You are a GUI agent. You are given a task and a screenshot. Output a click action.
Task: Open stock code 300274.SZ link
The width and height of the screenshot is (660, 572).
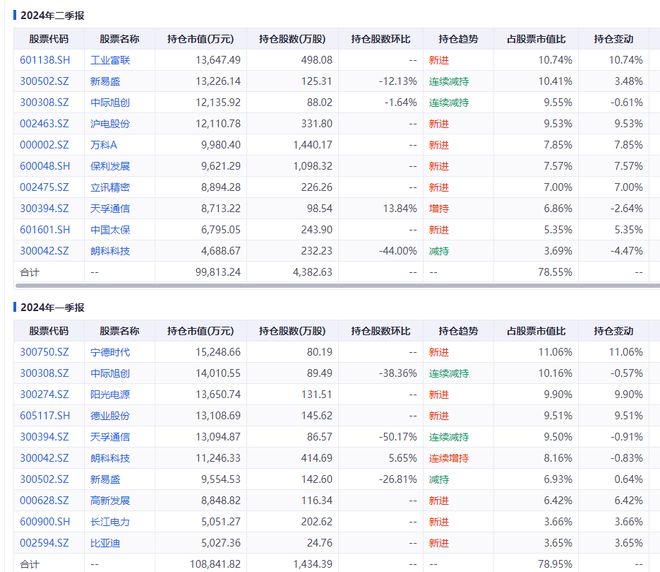pos(44,394)
